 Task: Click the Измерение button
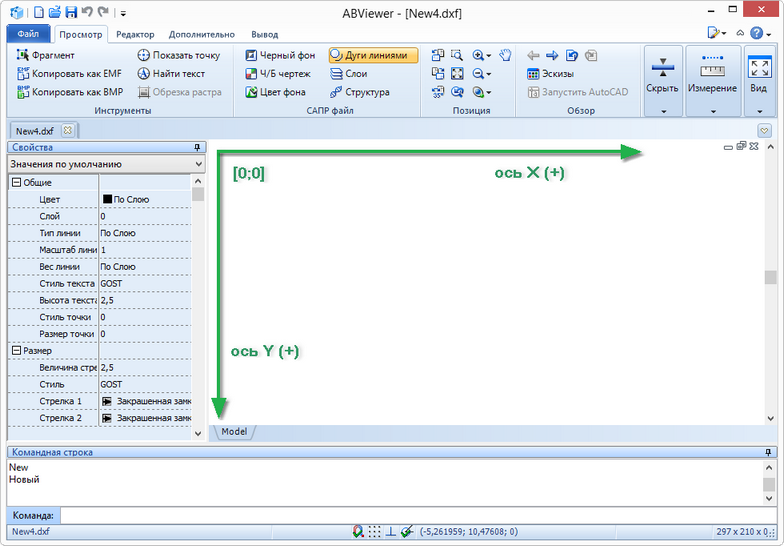pyautogui.click(x=712, y=78)
